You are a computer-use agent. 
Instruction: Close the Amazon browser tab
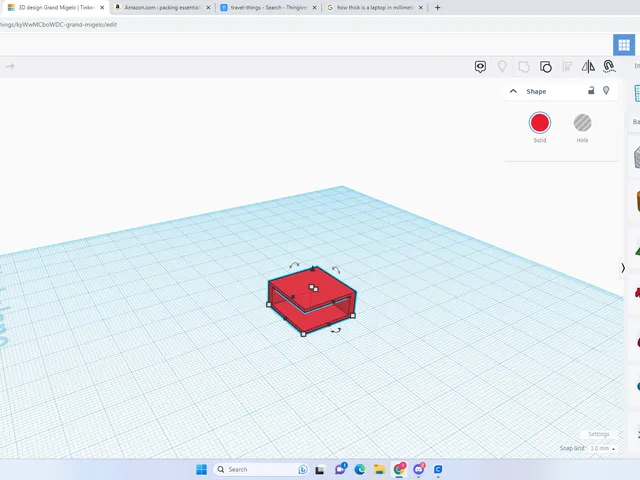[x=208, y=7]
